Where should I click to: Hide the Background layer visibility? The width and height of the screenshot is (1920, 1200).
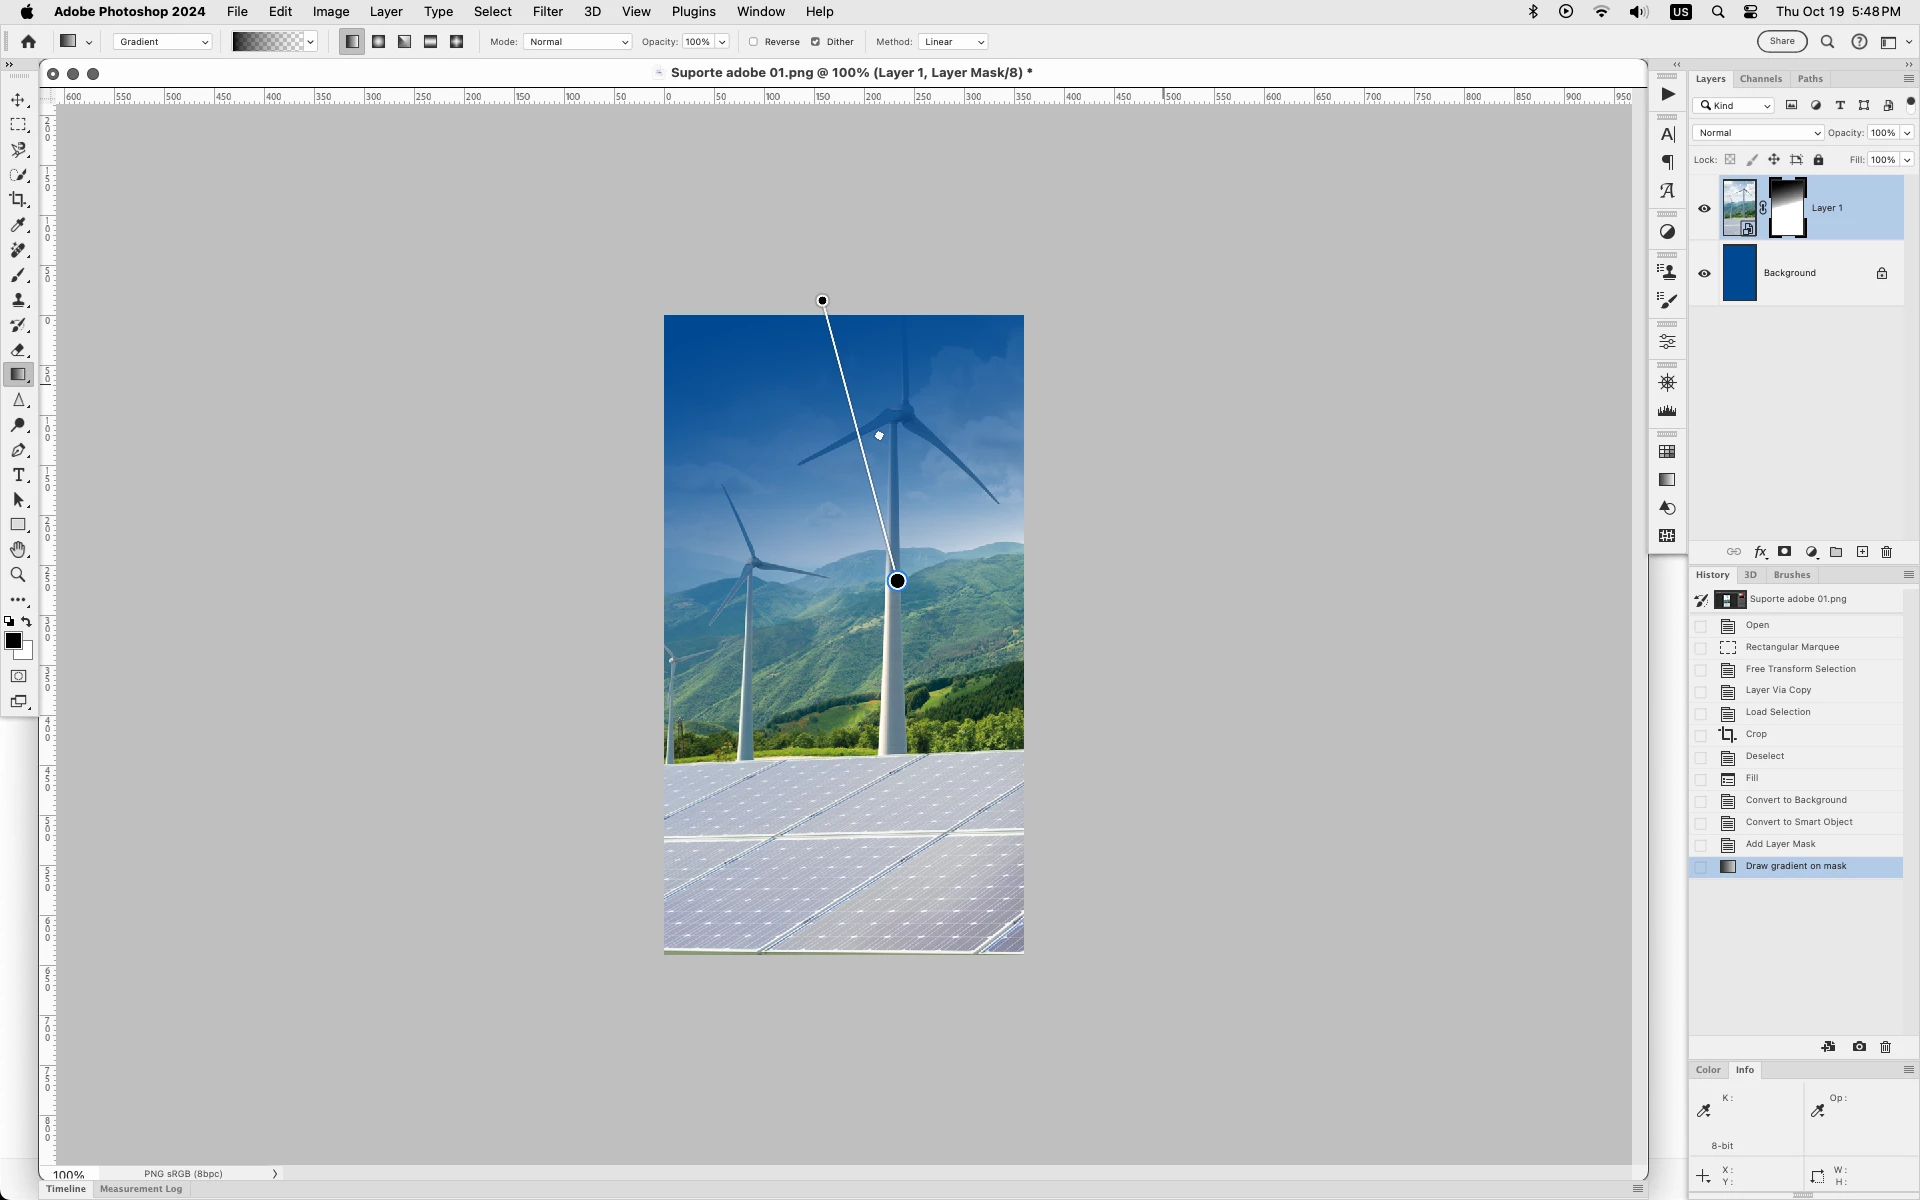[x=1704, y=273]
